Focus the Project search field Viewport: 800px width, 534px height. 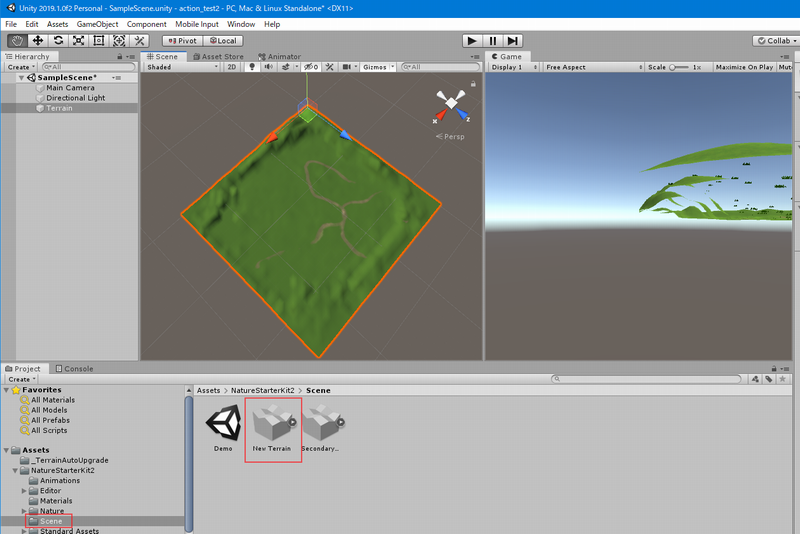646,379
